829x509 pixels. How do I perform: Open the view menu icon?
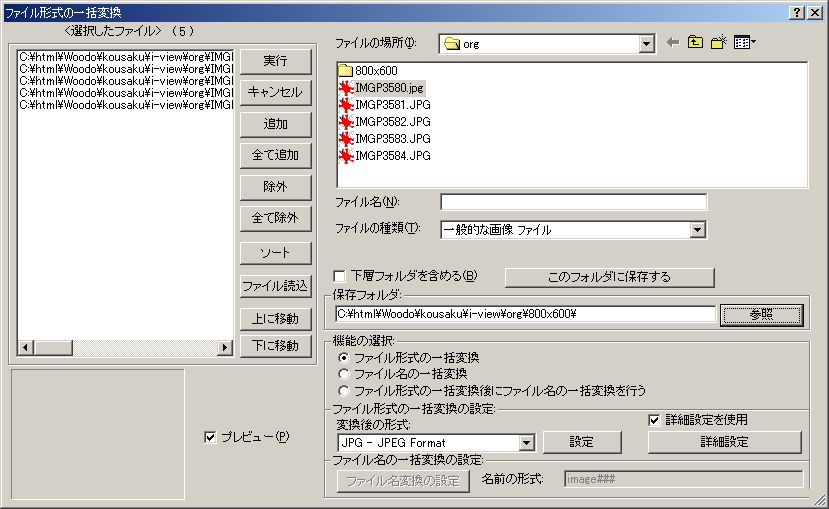tap(744, 43)
